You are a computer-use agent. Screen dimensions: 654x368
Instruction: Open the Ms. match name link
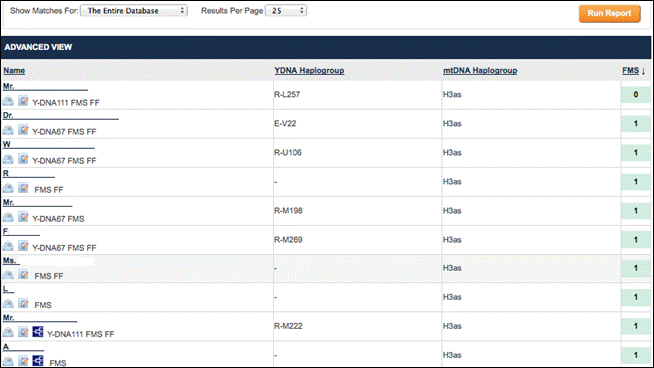click(x=11, y=260)
